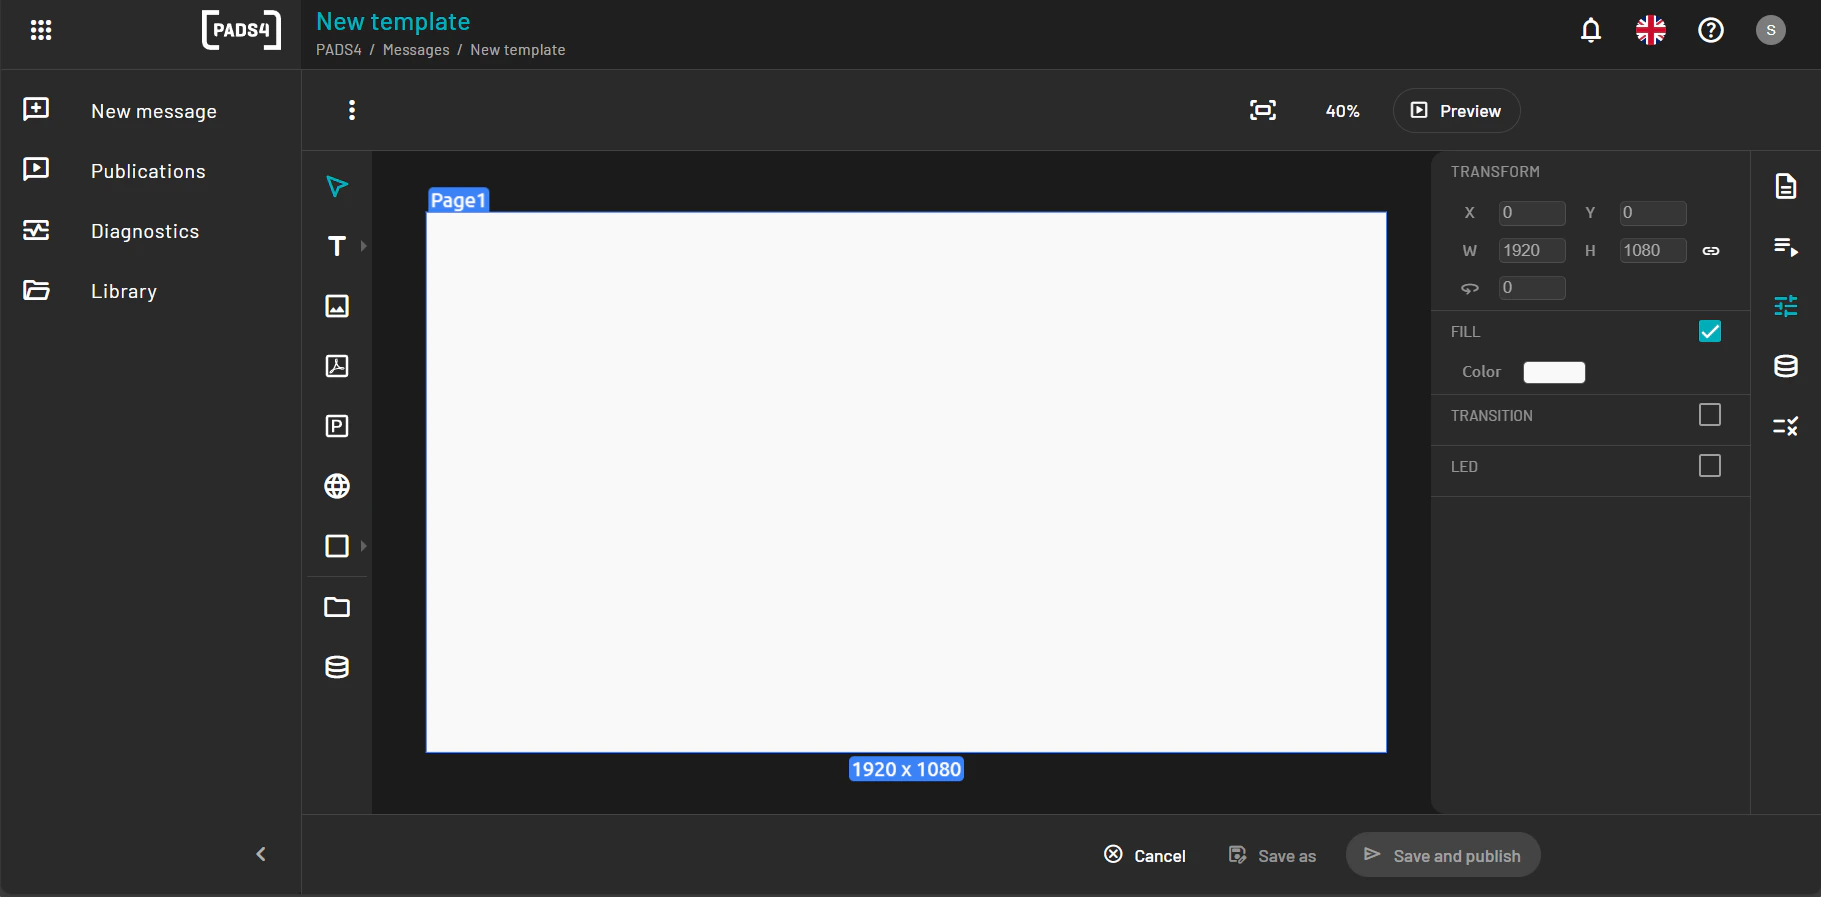
Task: Open the apps grid menu
Action: click(41, 30)
